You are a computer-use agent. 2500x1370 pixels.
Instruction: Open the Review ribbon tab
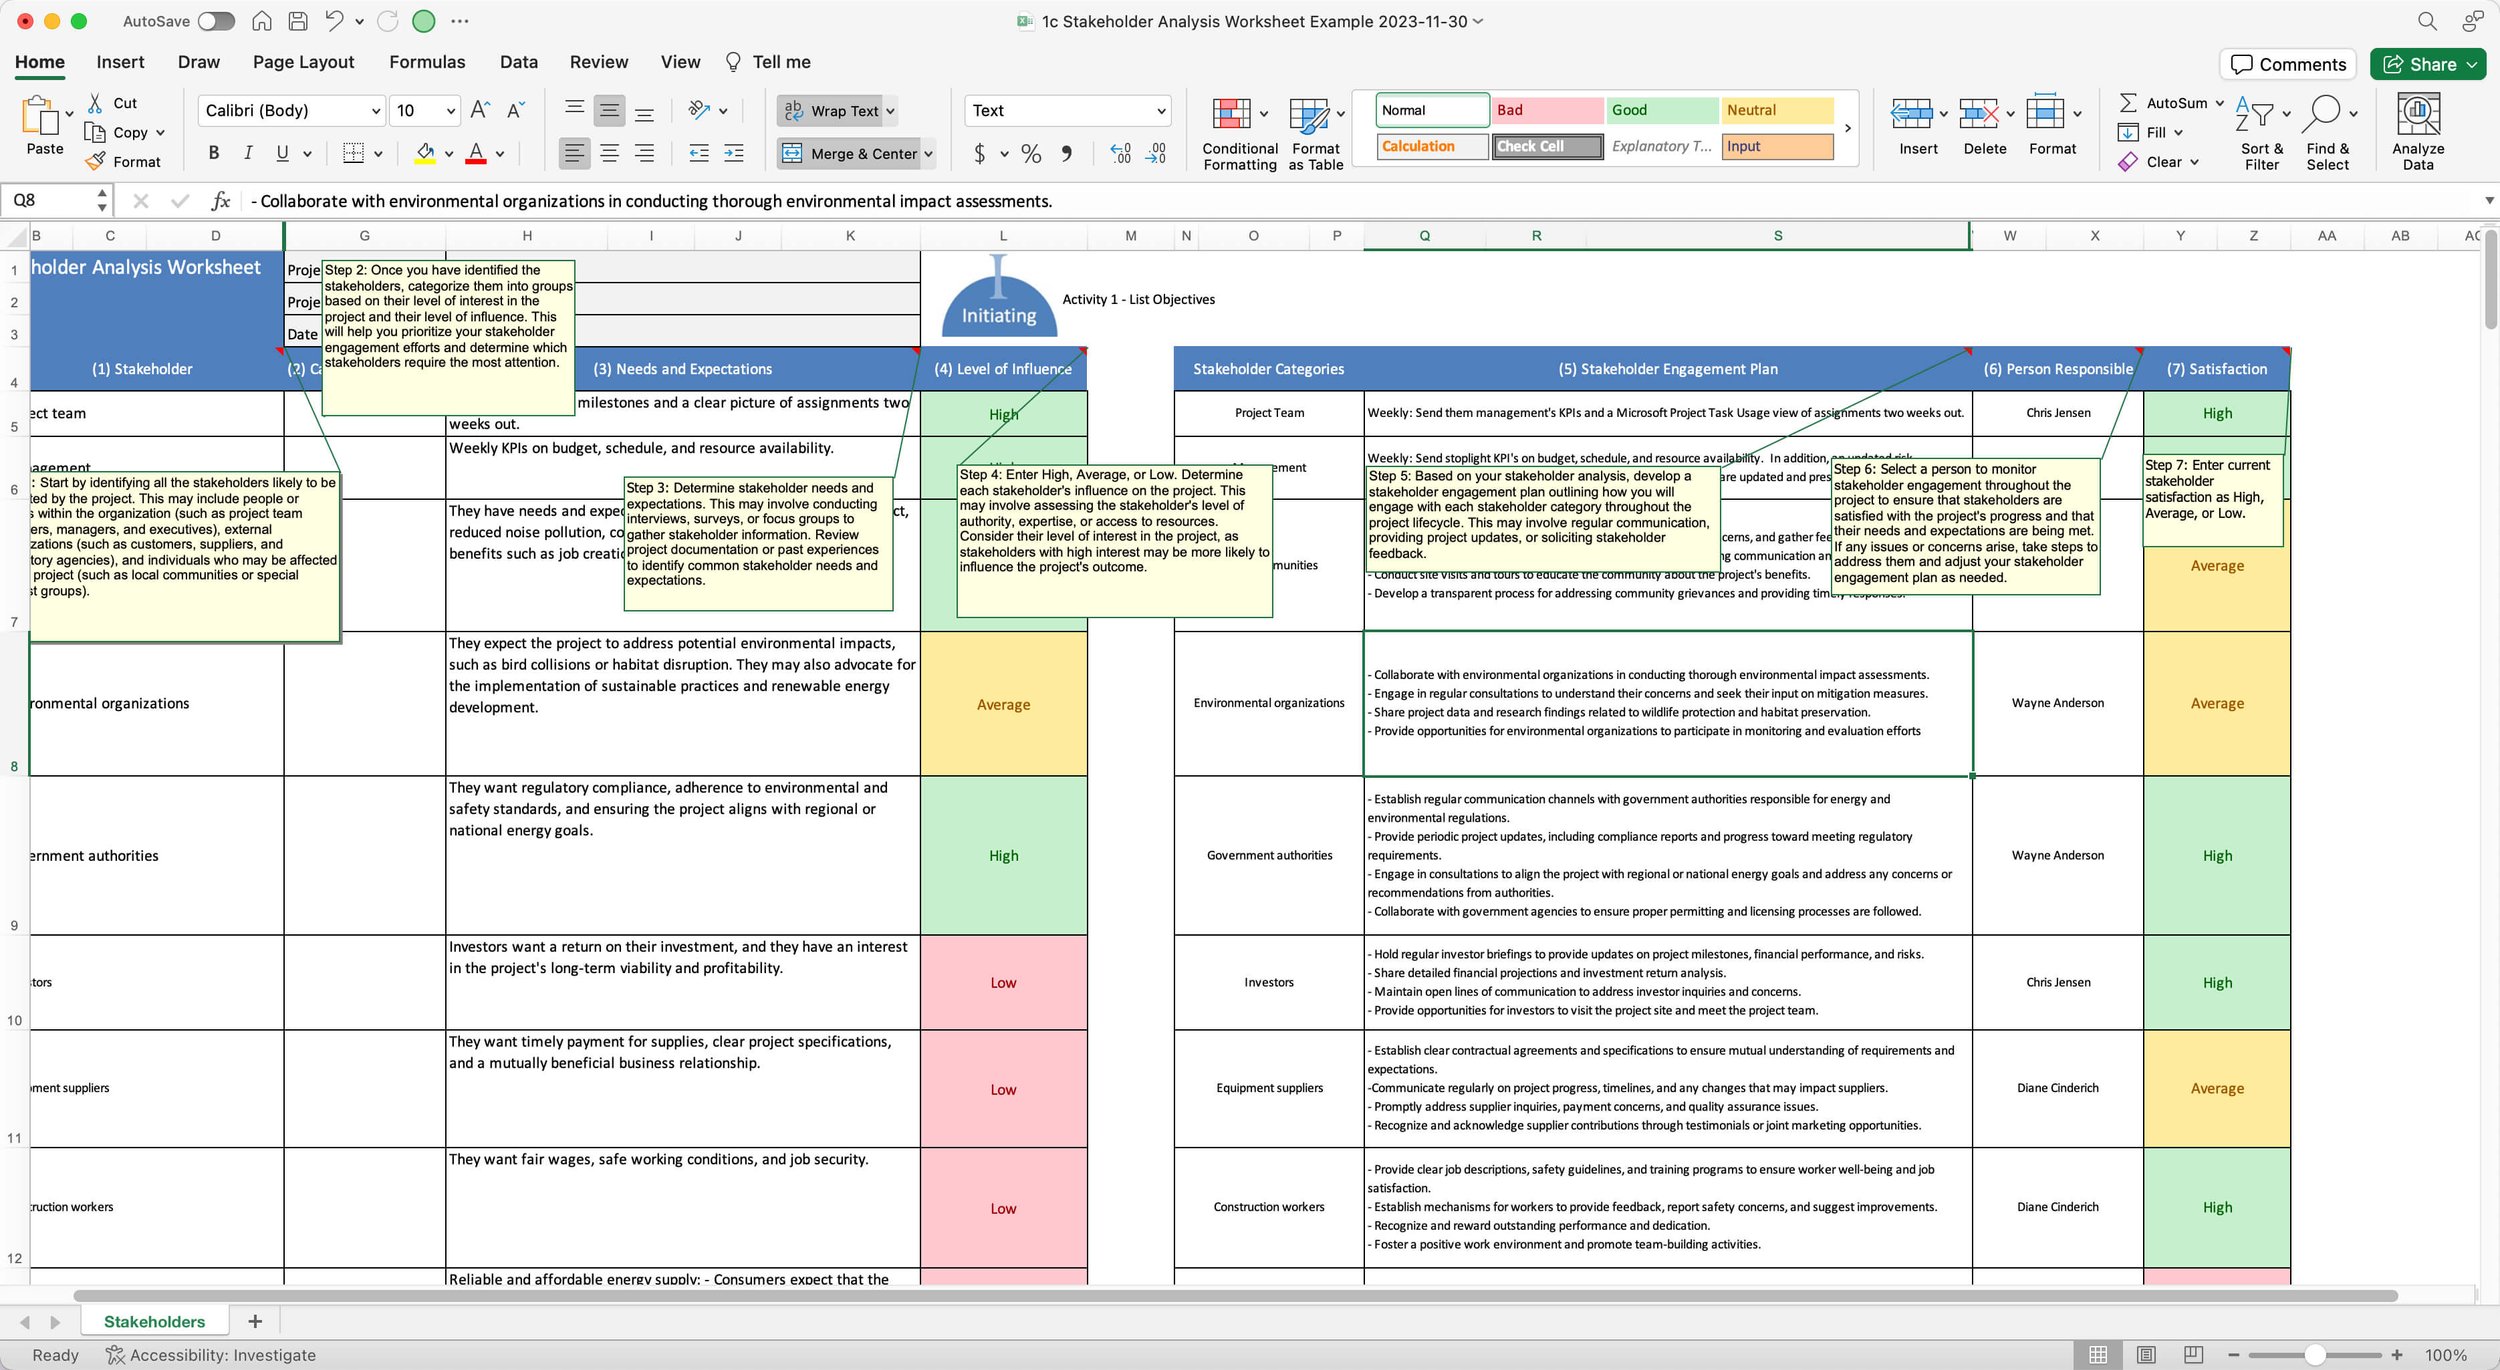tap(599, 61)
